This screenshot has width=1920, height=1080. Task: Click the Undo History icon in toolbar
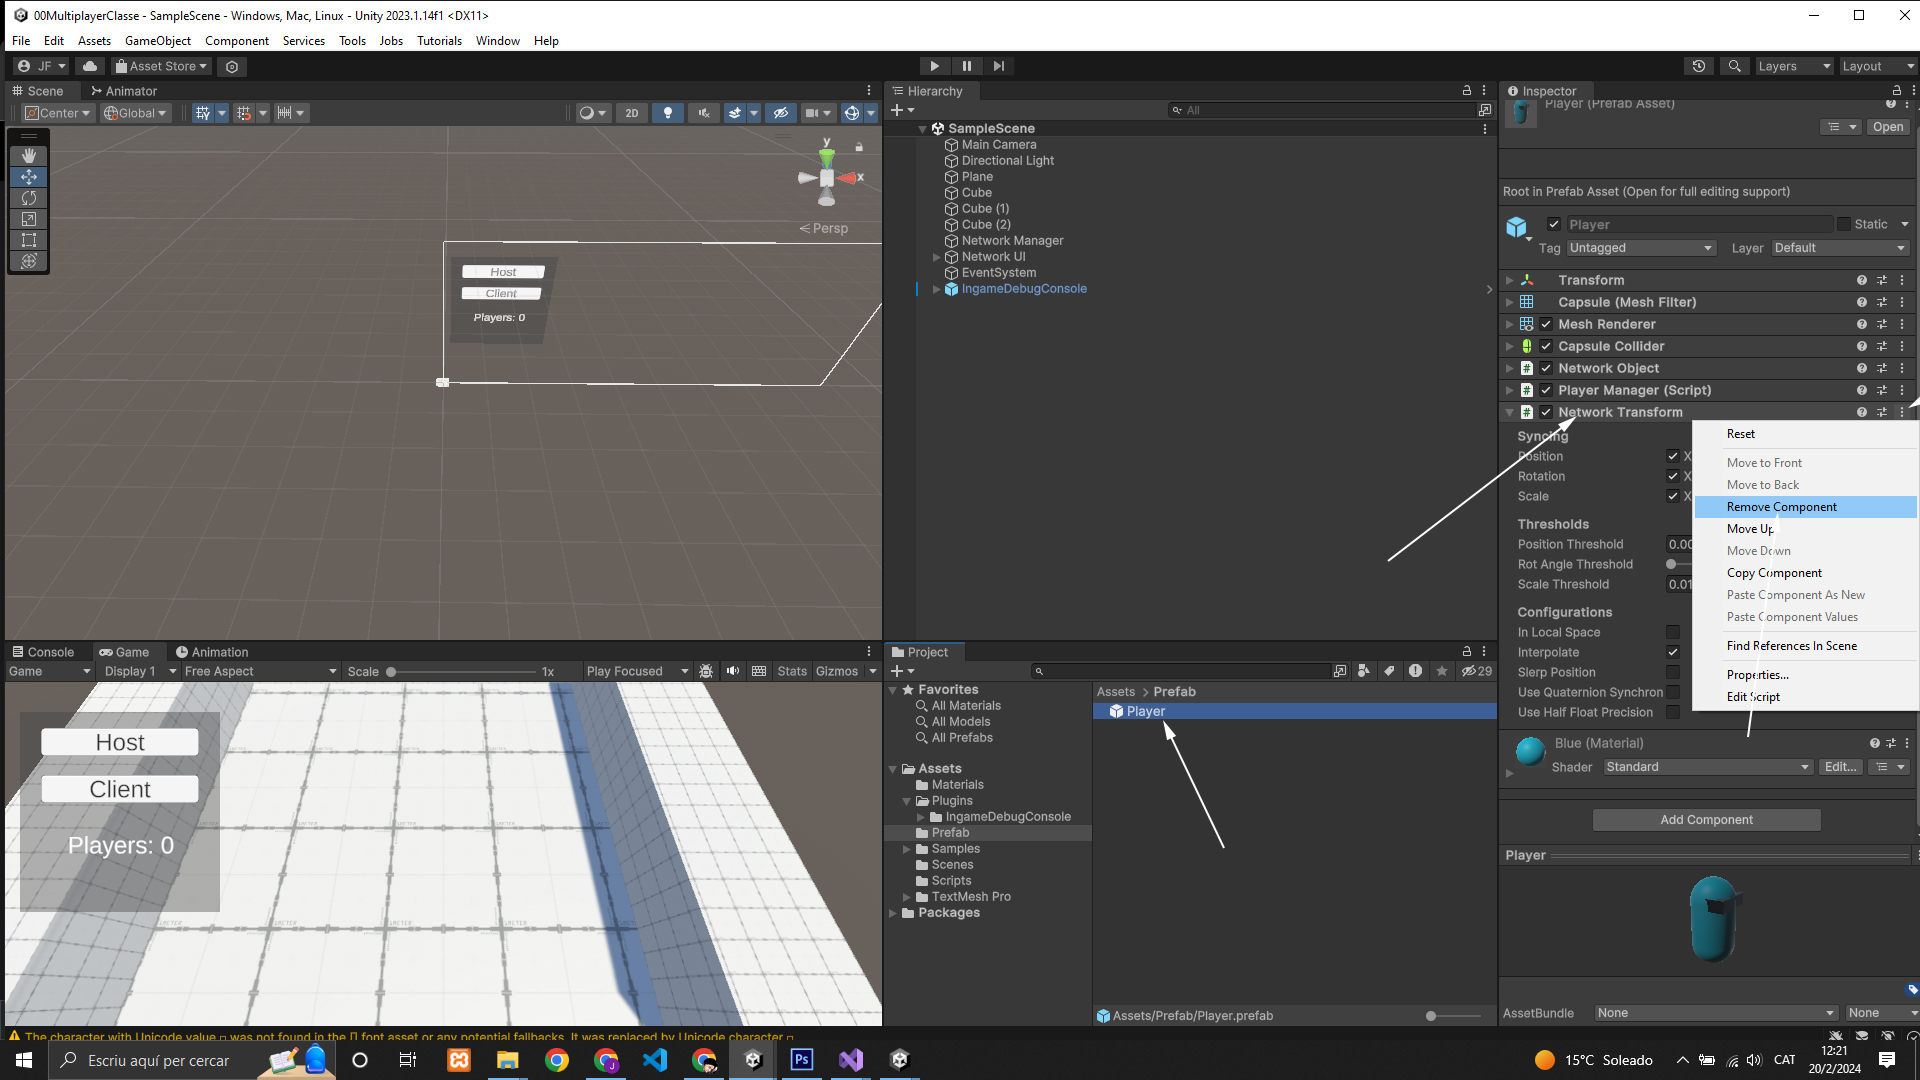point(1699,66)
